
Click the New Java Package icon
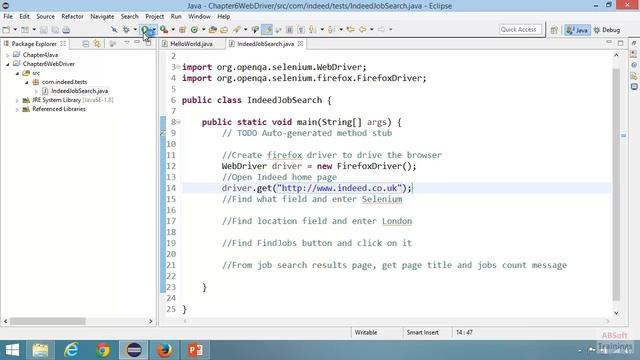click(182, 30)
